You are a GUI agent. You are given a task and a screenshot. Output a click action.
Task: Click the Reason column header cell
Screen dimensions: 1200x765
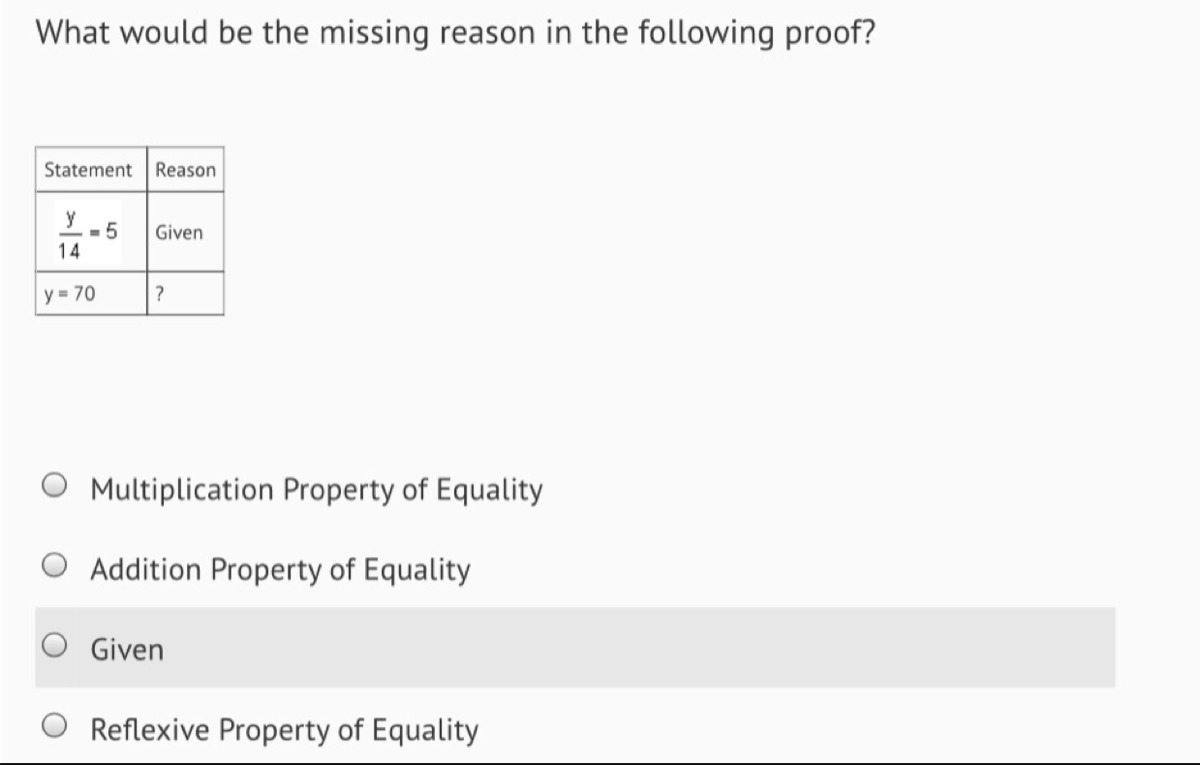coord(185,170)
